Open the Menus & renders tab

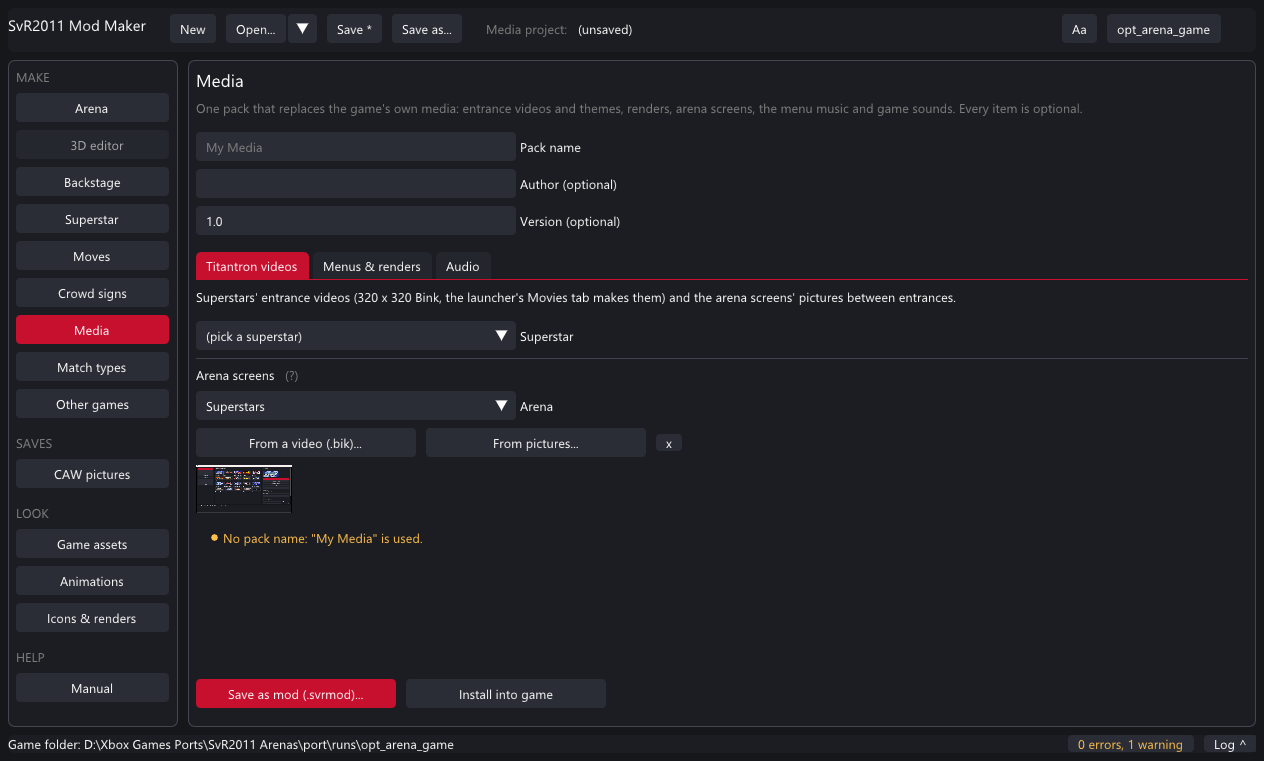(x=372, y=266)
